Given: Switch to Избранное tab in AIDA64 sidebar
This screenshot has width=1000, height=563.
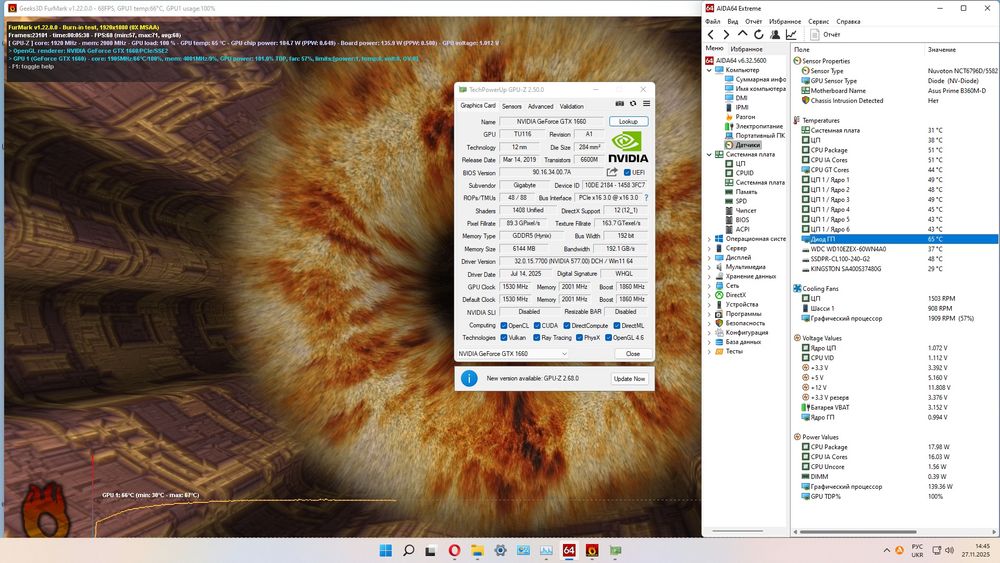Looking at the screenshot, I should tap(746, 49).
